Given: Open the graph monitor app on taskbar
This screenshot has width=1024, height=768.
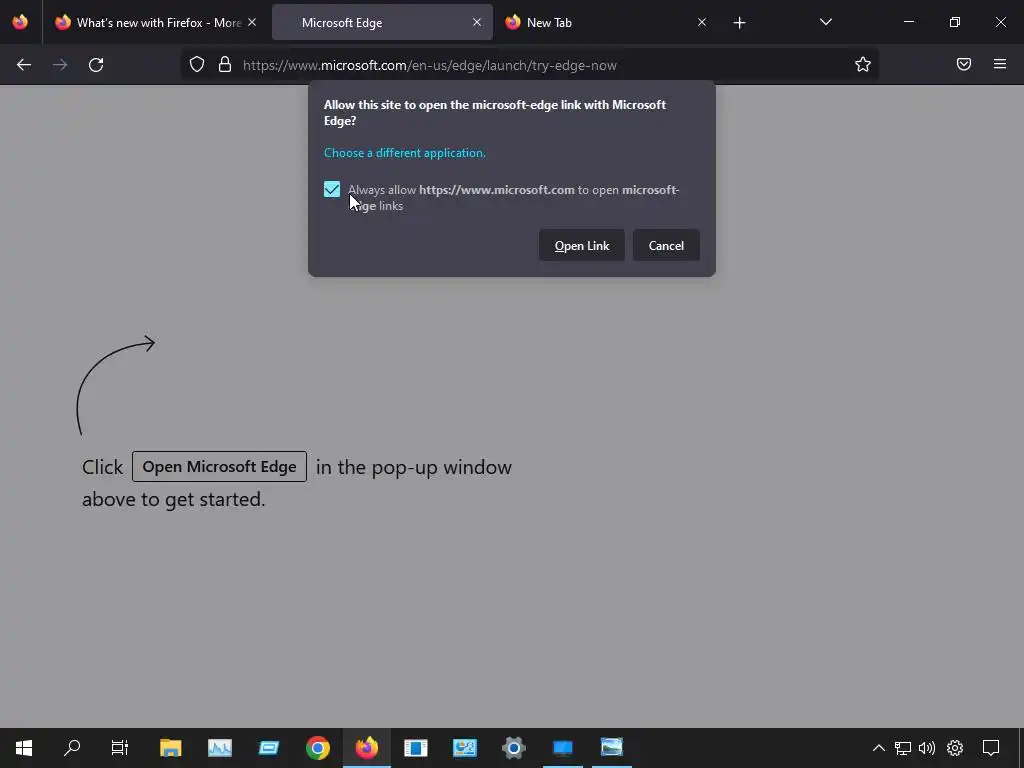Looking at the screenshot, I should (x=219, y=748).
